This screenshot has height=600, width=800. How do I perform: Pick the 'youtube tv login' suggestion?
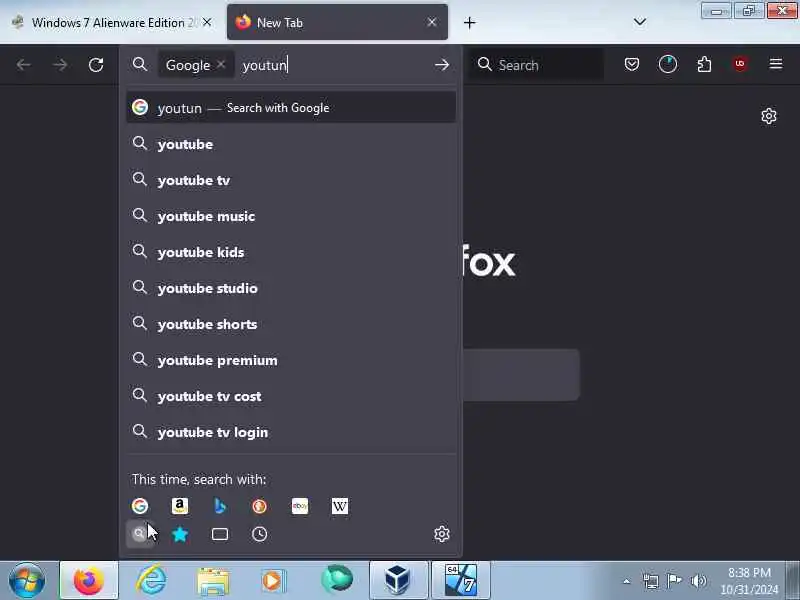[x=291, y=432]
